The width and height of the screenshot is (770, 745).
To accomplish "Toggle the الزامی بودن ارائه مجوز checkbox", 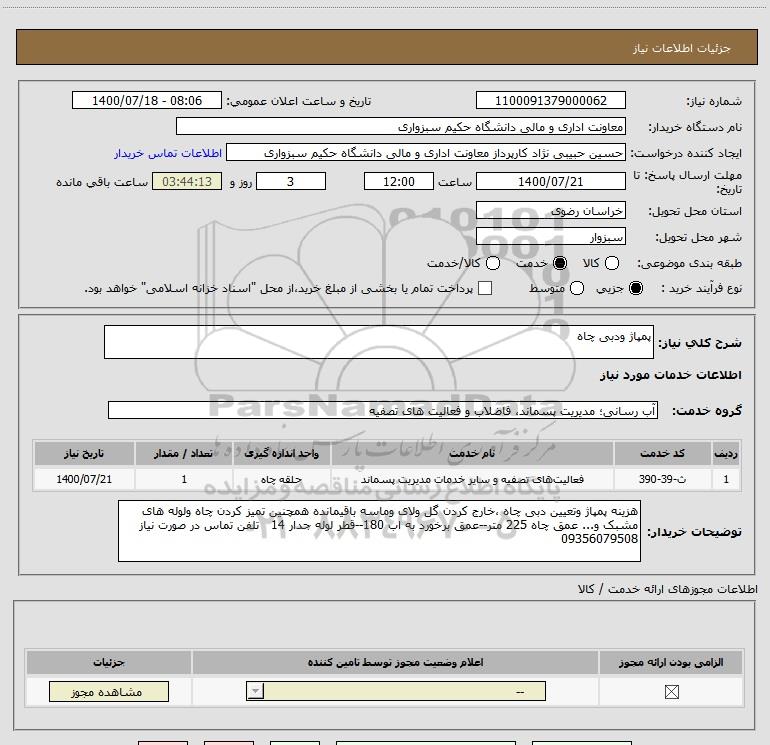I will pyautogui.click(x=672, y=692).
